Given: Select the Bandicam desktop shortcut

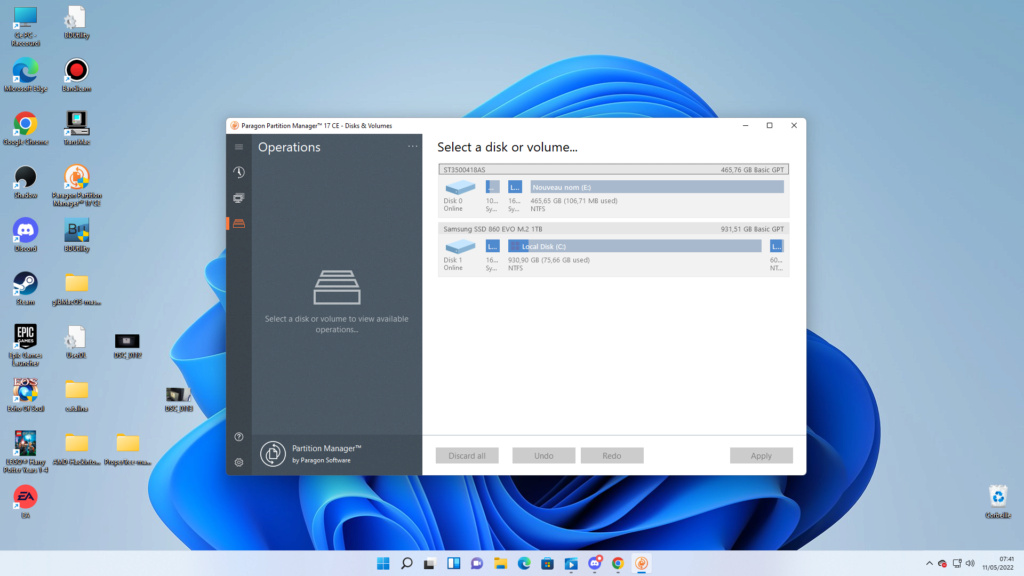Looking at the screenshot, I should click(76, 75).
